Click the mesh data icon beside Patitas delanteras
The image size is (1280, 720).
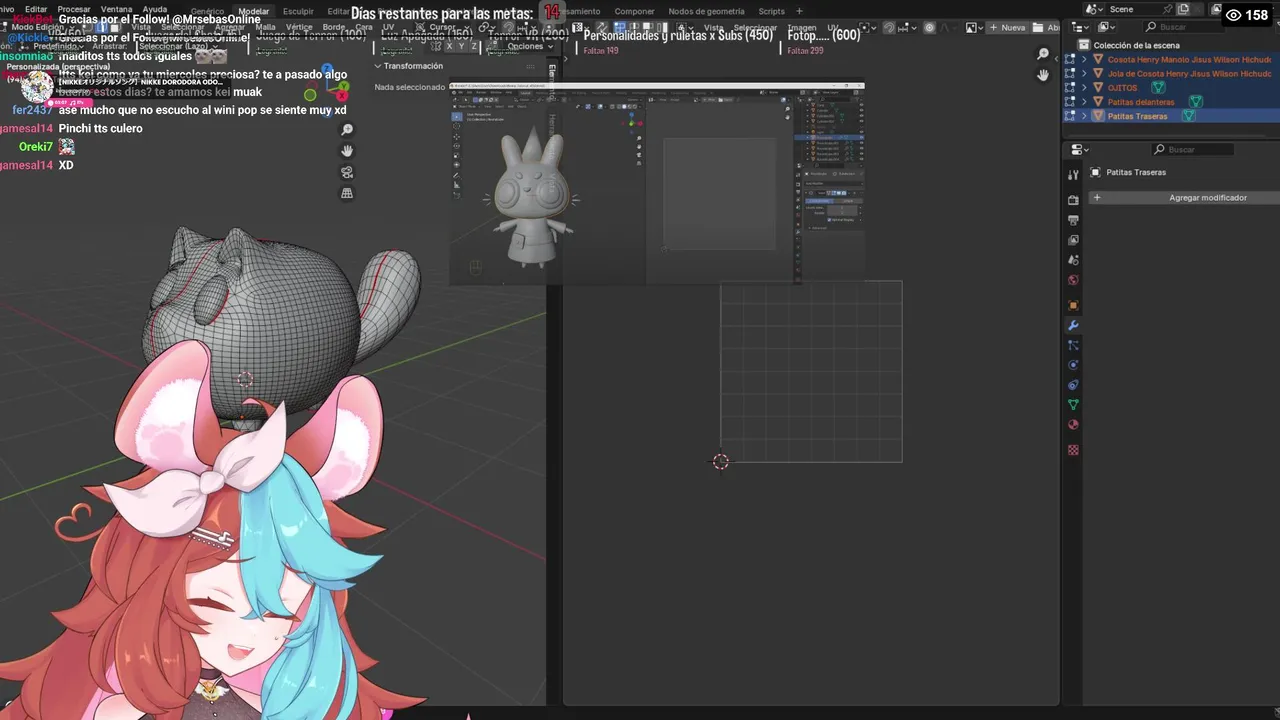tap(1195, 102)
